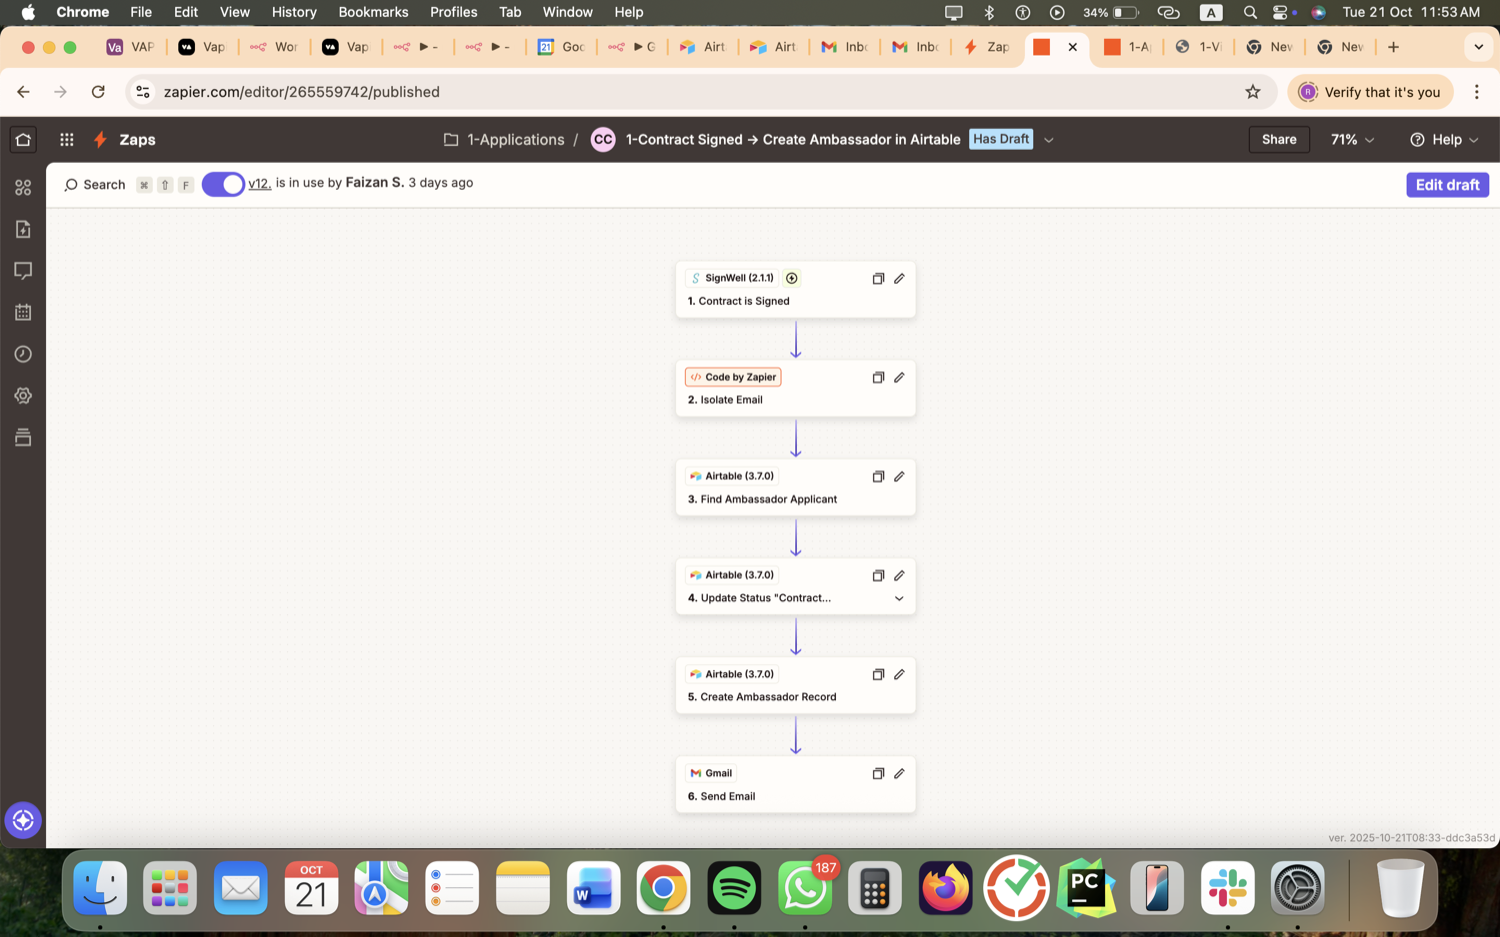Viewport: 1500px width, 937px height.
Task: Click the Share button
Action: click(1279, 140)
